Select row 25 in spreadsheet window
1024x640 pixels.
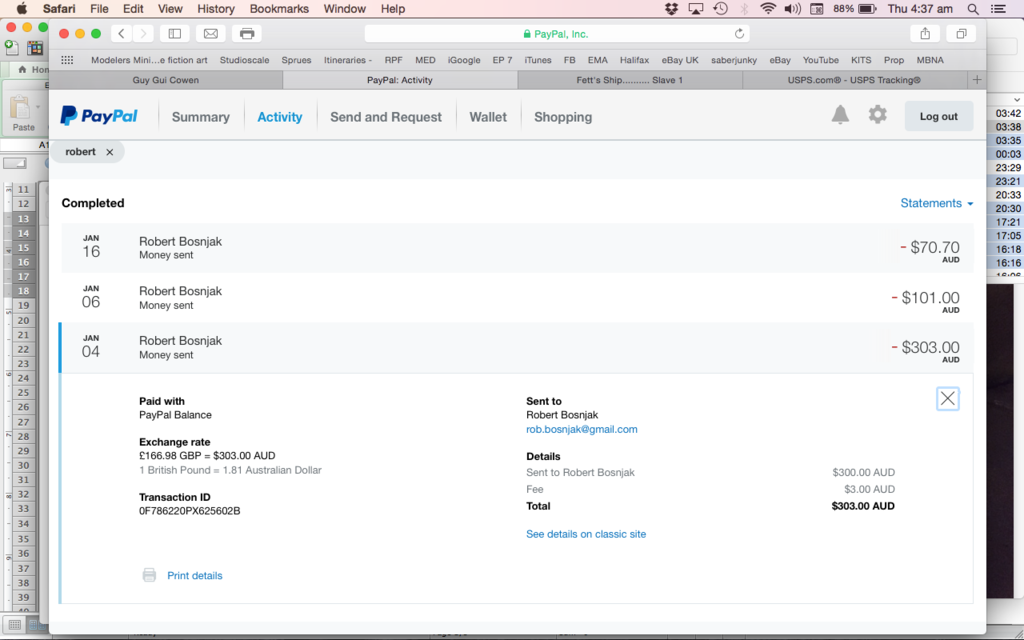[24, 392]
